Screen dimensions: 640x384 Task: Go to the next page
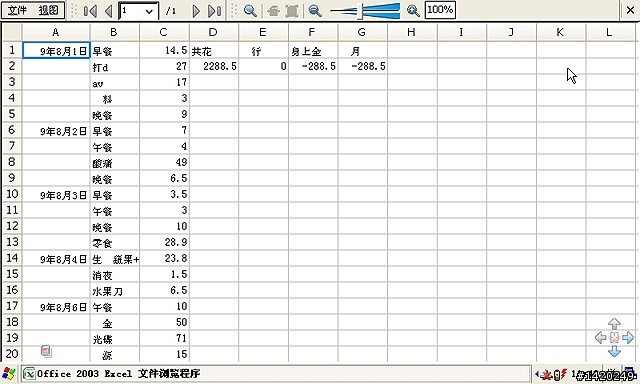coord(196,11)
